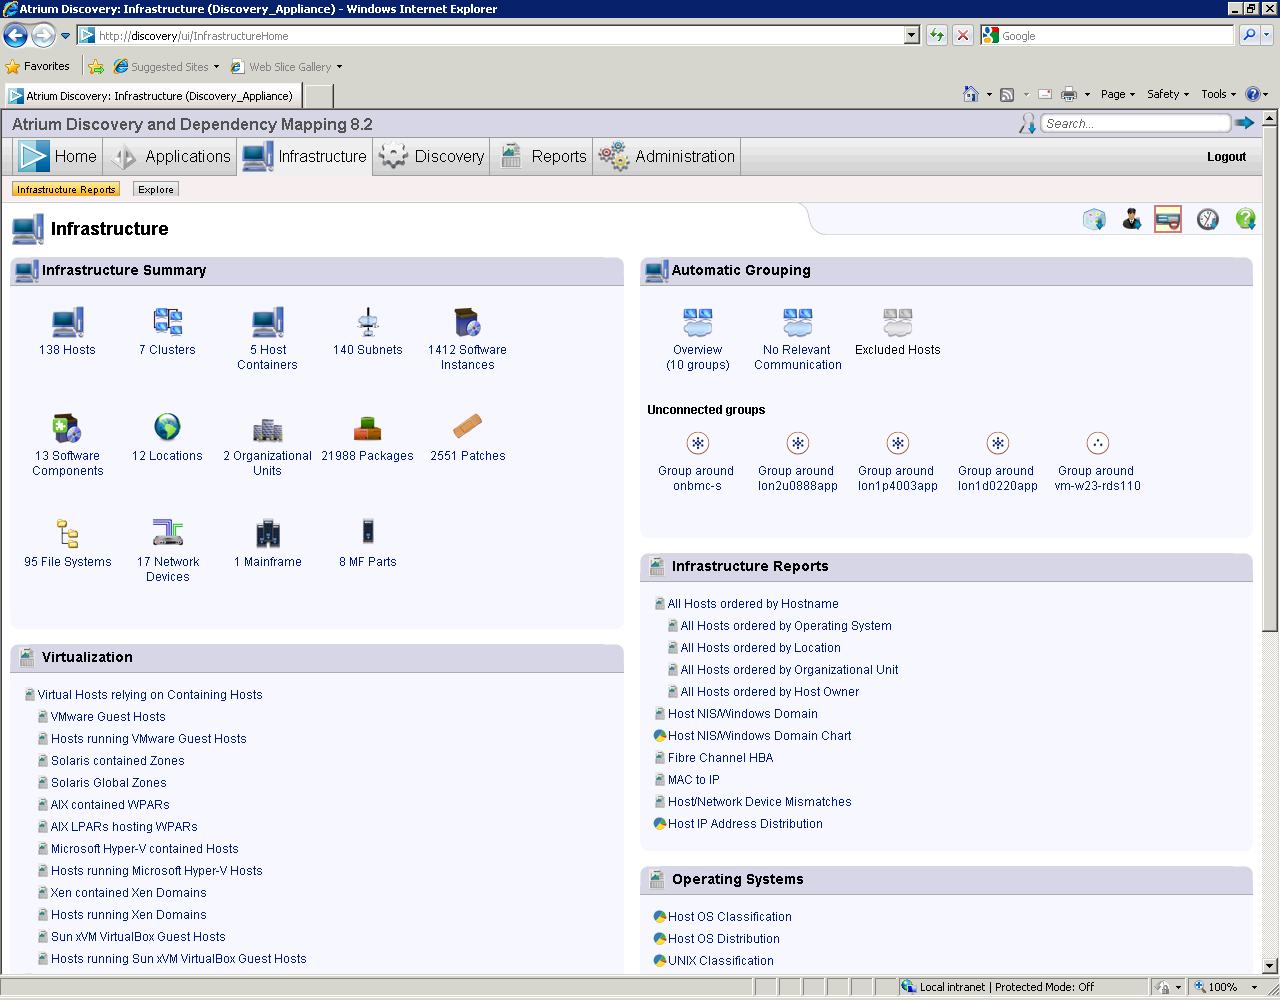
Task: Click the clock icon in page toolbar
Action: pos(1208,219)
